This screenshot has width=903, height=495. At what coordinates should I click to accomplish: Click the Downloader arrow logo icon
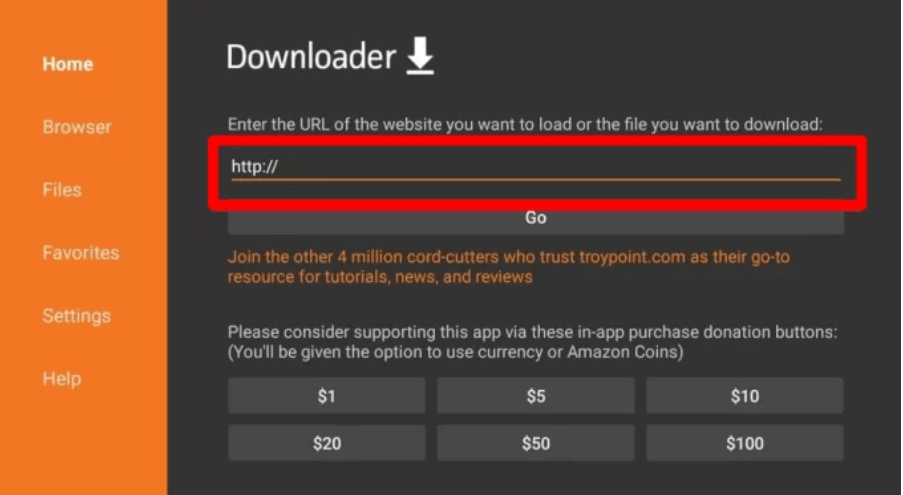420,56
